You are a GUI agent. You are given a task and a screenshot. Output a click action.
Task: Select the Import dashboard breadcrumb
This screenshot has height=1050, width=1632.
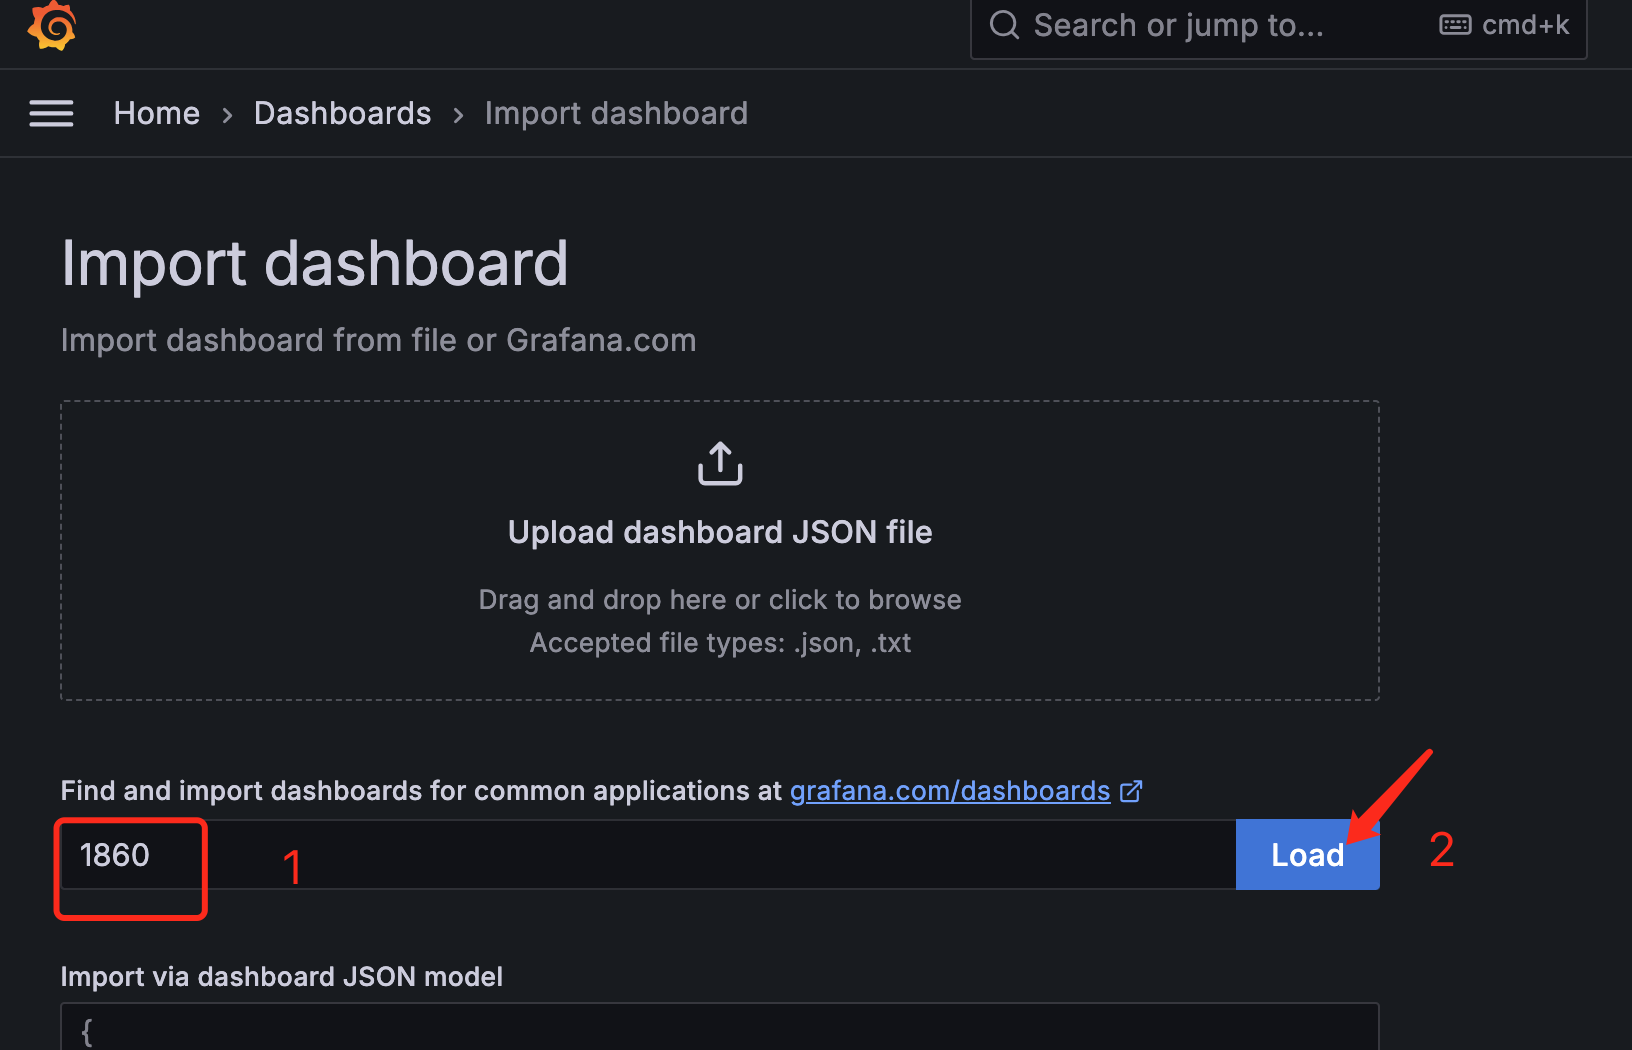coord(616,114)
